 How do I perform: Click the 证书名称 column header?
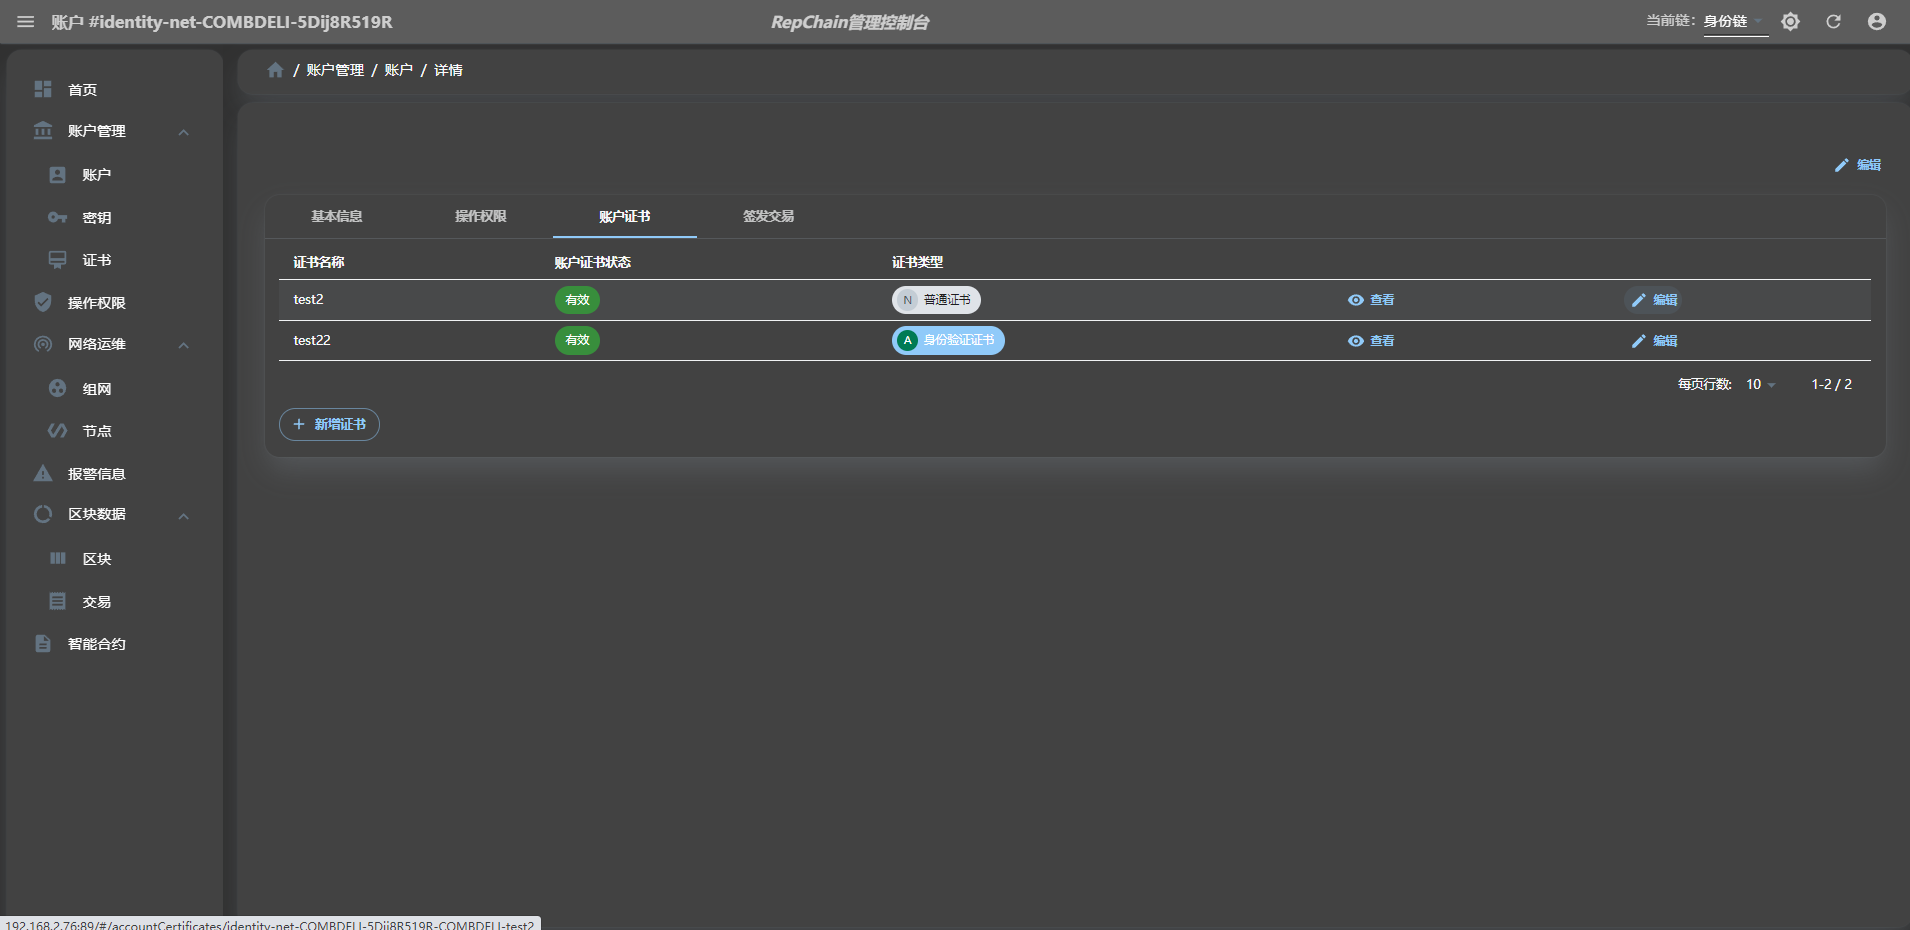coord(318,262)
